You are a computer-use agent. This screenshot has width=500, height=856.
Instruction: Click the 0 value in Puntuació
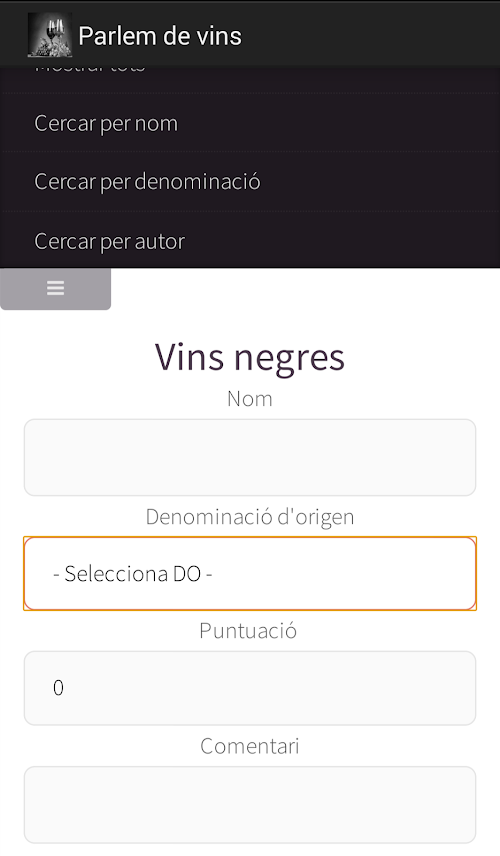pos(58,688)
